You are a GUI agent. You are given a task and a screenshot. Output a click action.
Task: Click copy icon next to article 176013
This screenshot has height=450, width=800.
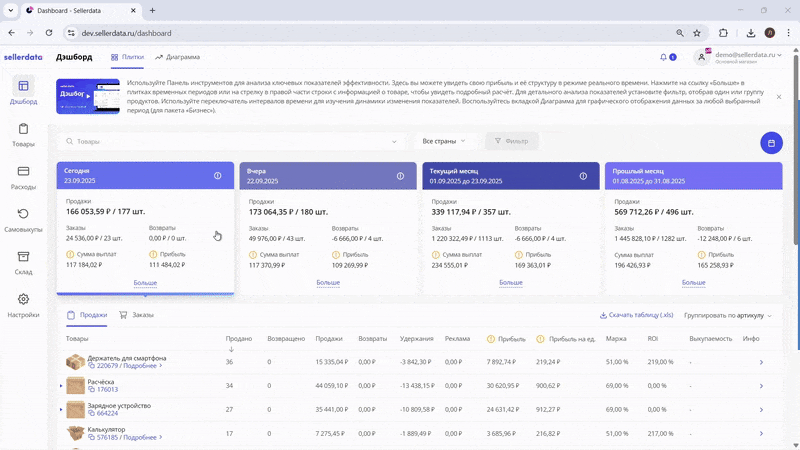coord(91,389)
